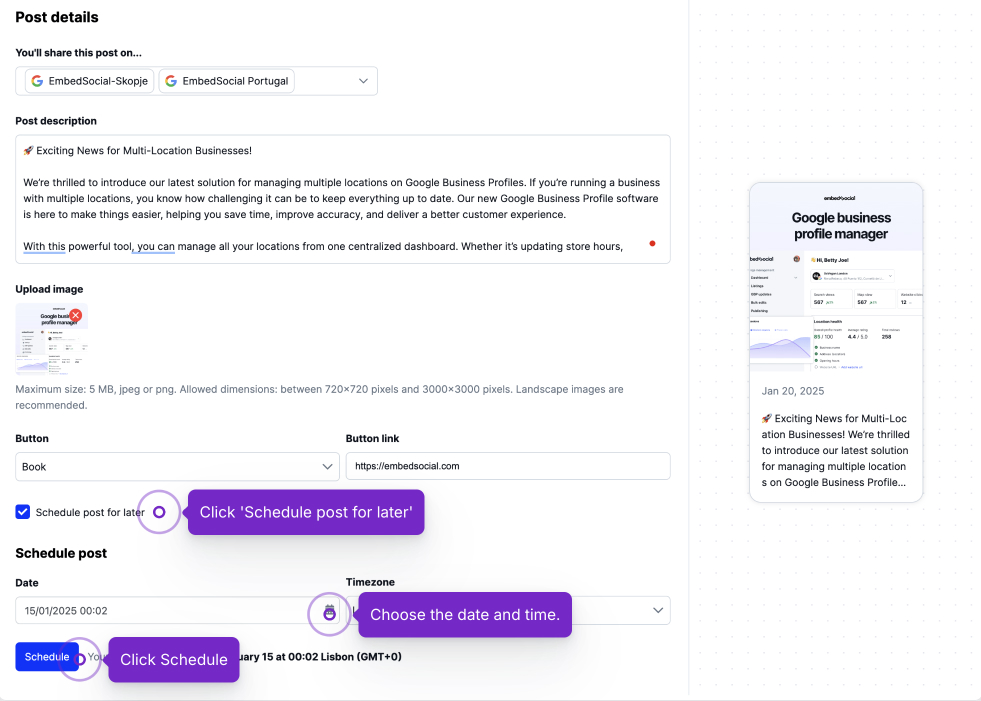Image resolution: width=981 pixels, height=701 pixels.
Task: Remove the uploaded image with red X
Action: pyautogui.click(x=76, y=315)
